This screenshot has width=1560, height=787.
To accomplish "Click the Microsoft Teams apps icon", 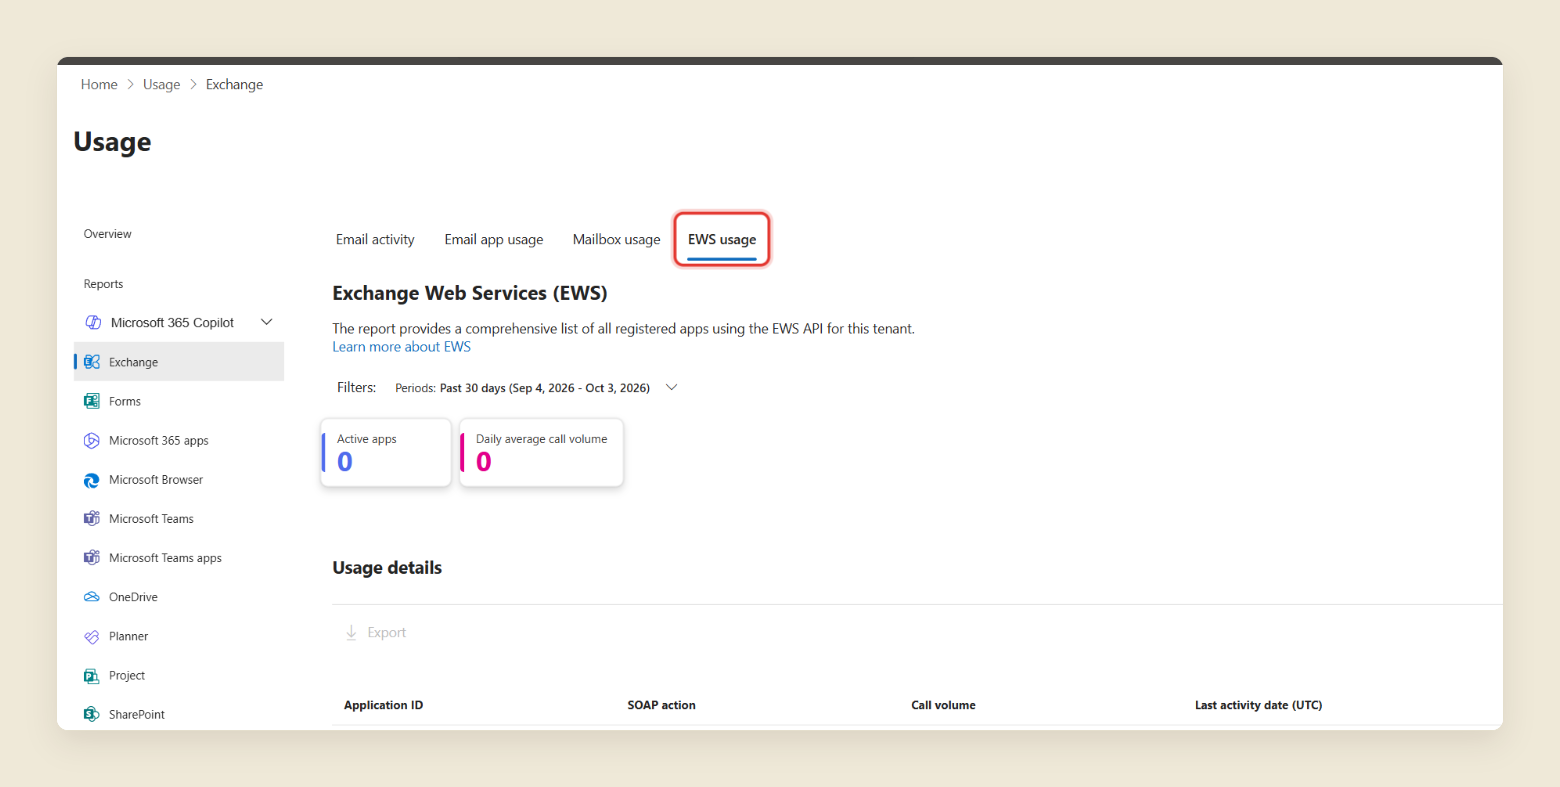I will tap(92, 558).
